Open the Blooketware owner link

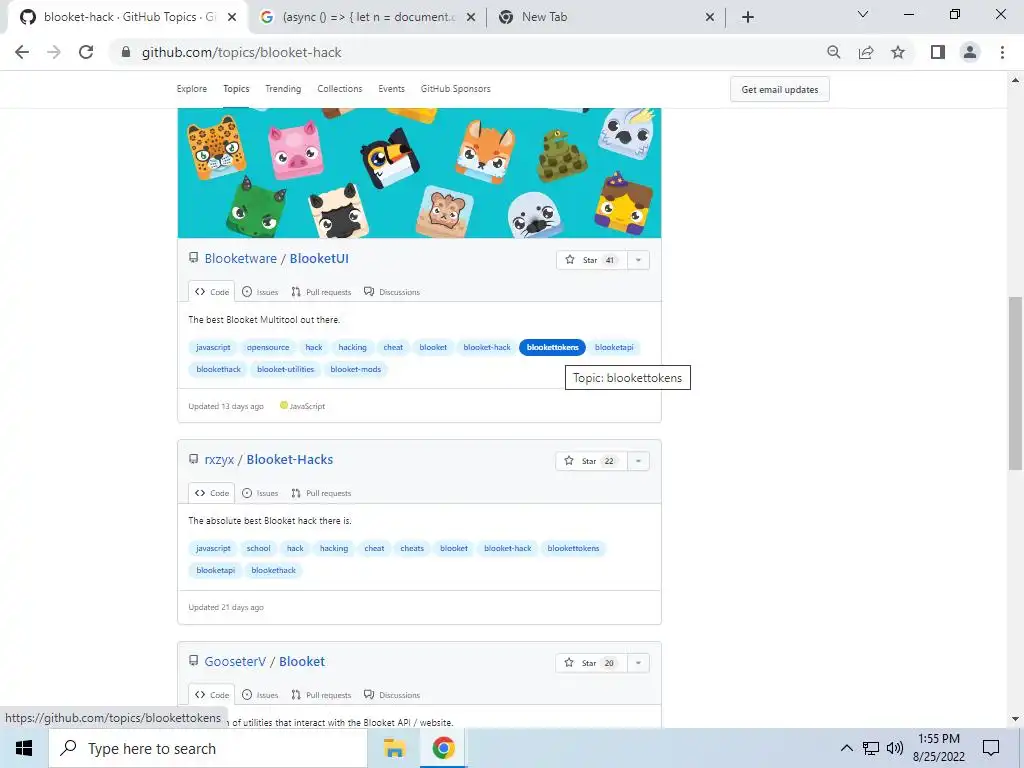coord(240,259)
